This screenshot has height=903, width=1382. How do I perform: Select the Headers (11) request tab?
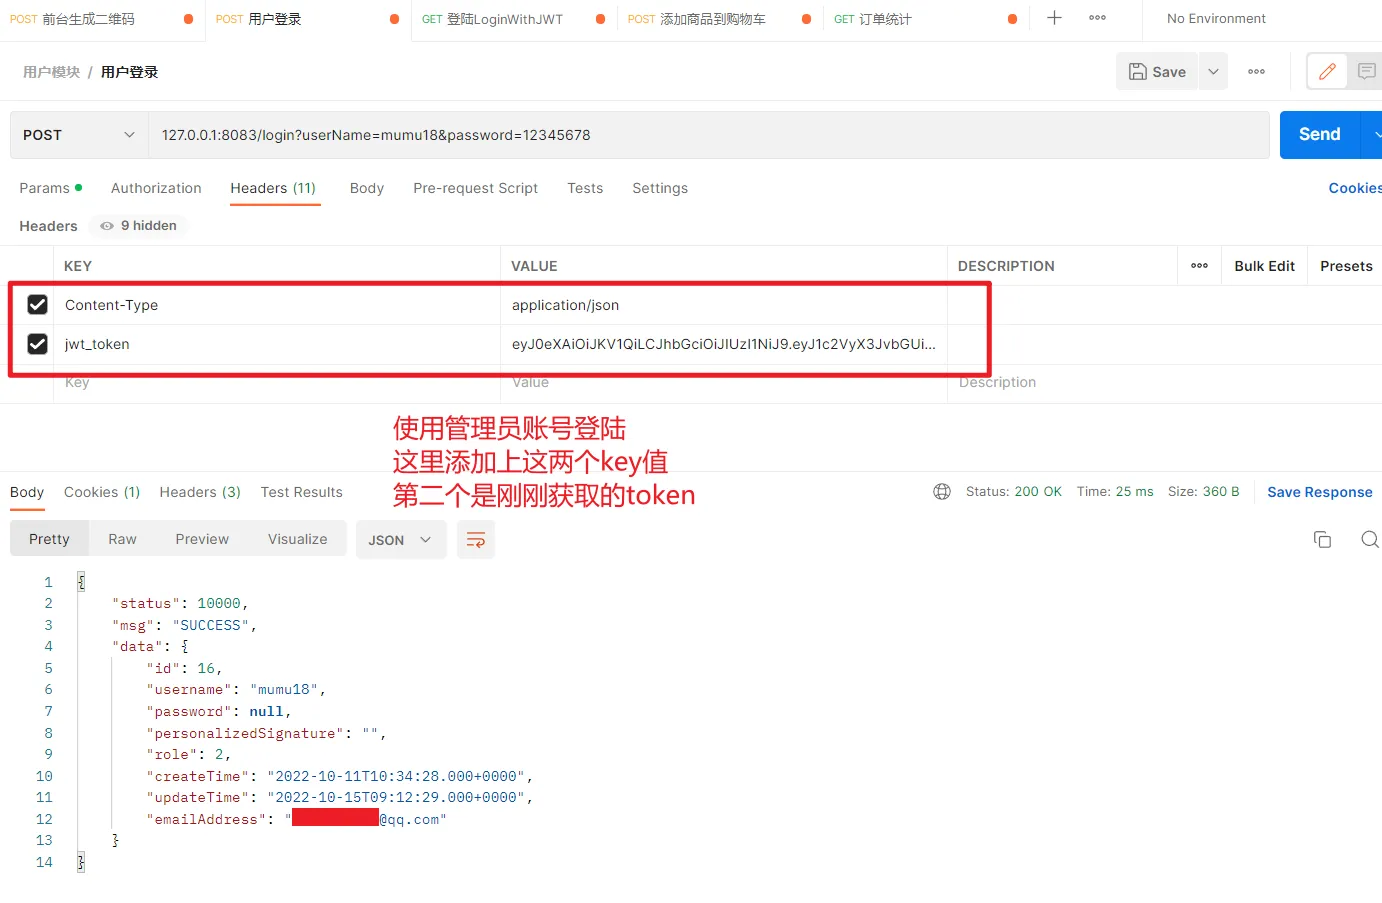pyautogui.click(x=273, y=188)
